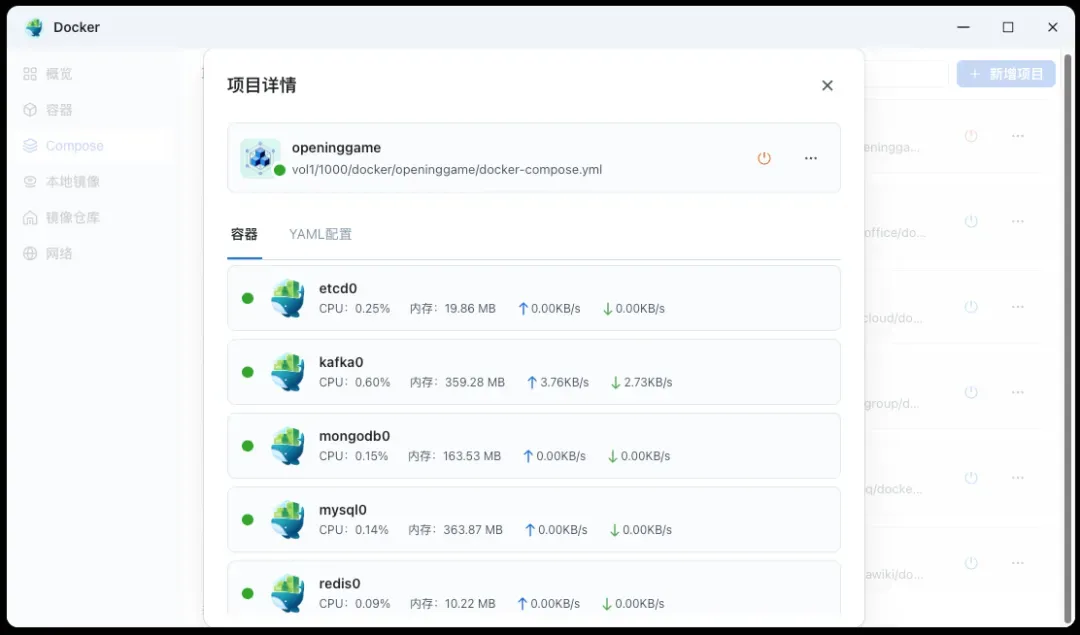
Task: Navigate to 网络 network page
Action: pos(59,254)
